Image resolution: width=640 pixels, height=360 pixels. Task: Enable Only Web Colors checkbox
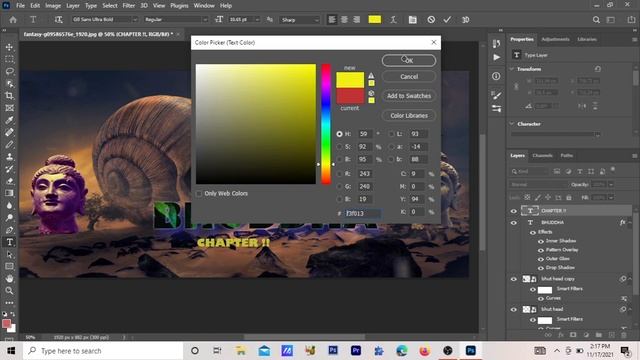coord(199,193)
